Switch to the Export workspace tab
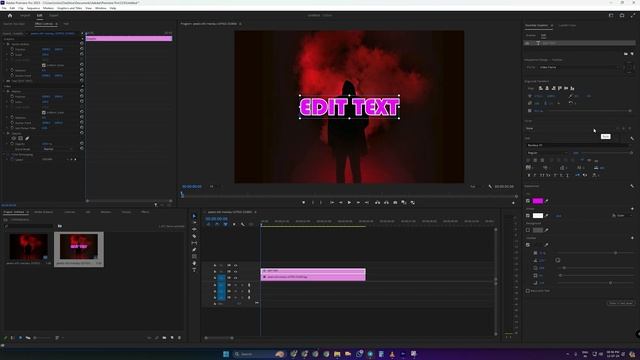 tap(53, 16)
